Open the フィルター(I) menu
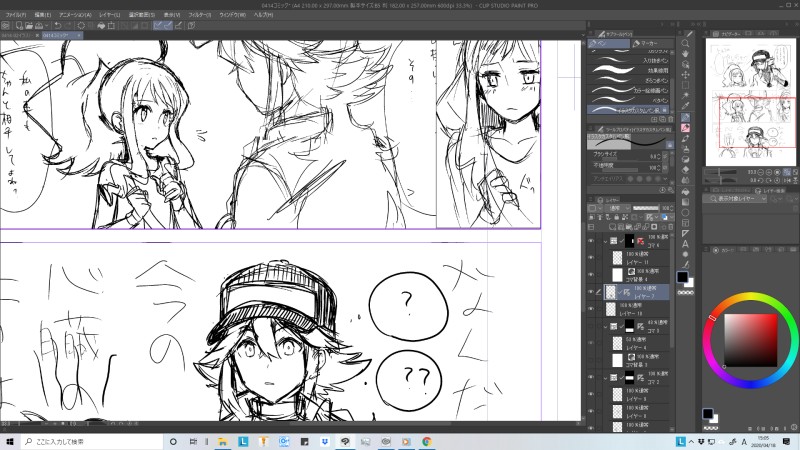 tap(199, 15)
